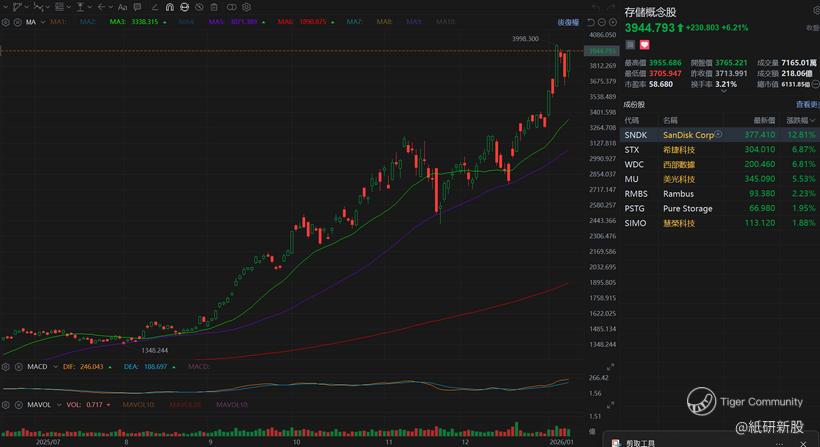Open the 查看更多 link
The image size is (820, 447).
point(807,105)
